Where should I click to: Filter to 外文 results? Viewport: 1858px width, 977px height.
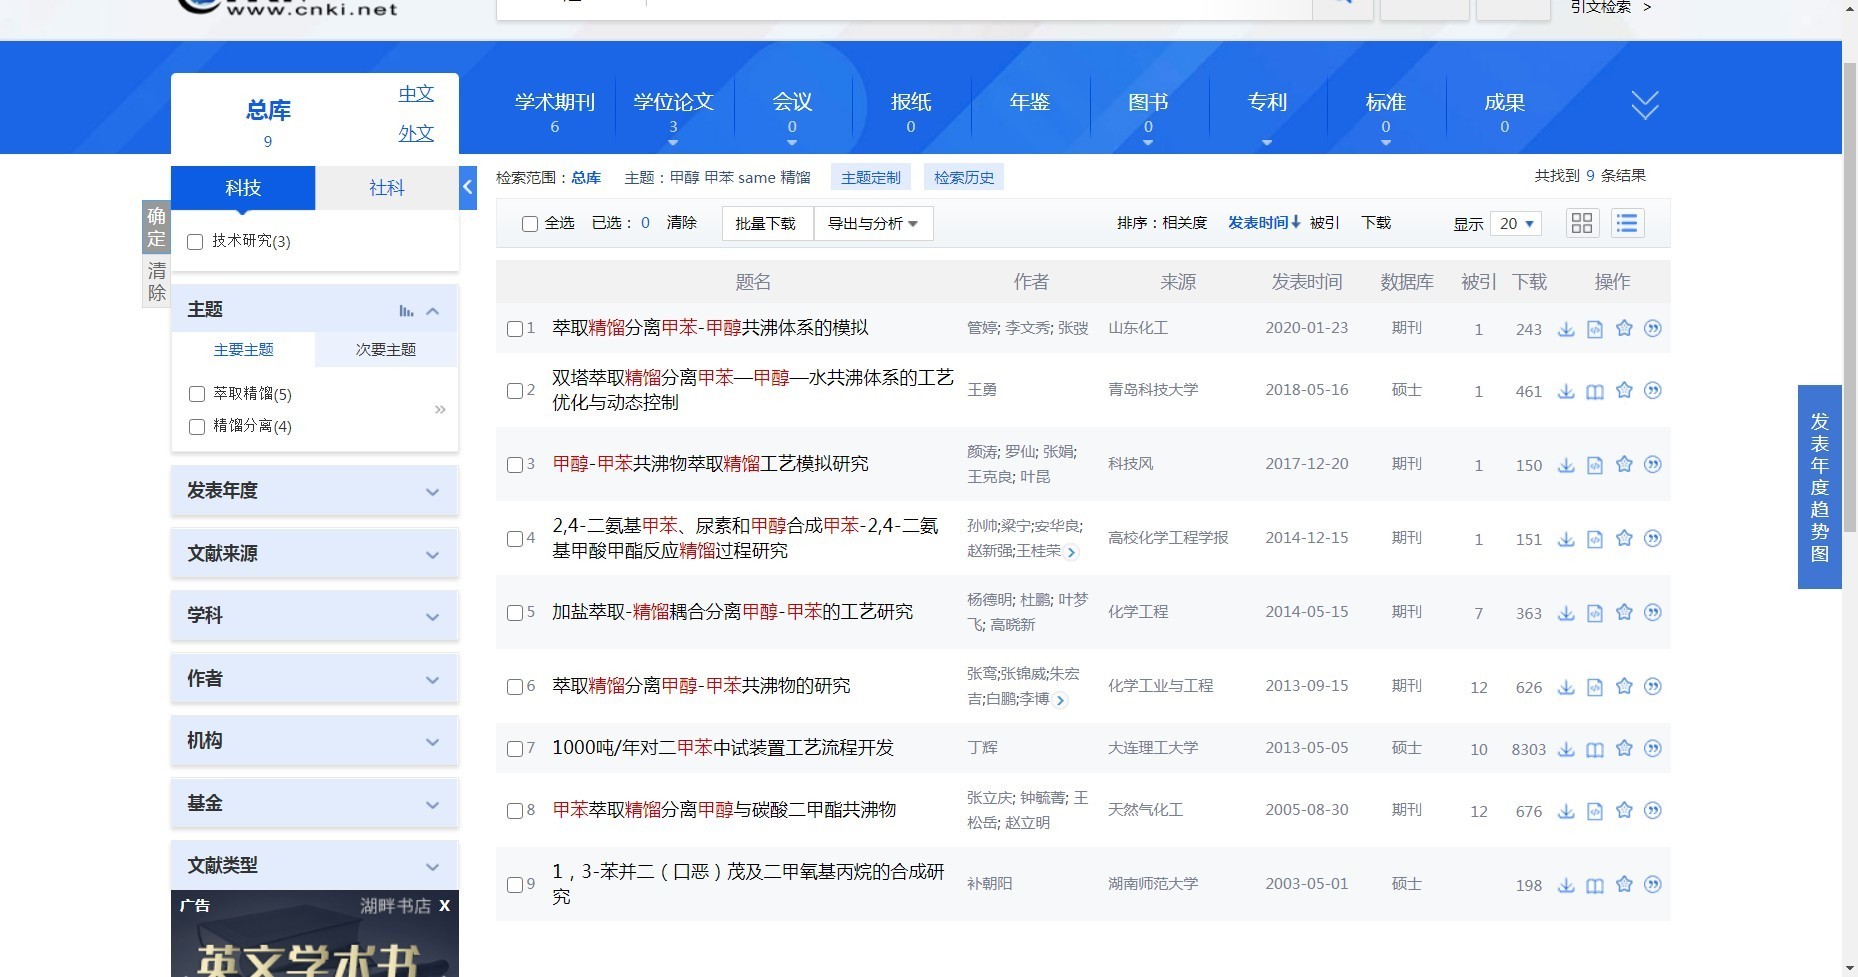(x=416, y=133)
